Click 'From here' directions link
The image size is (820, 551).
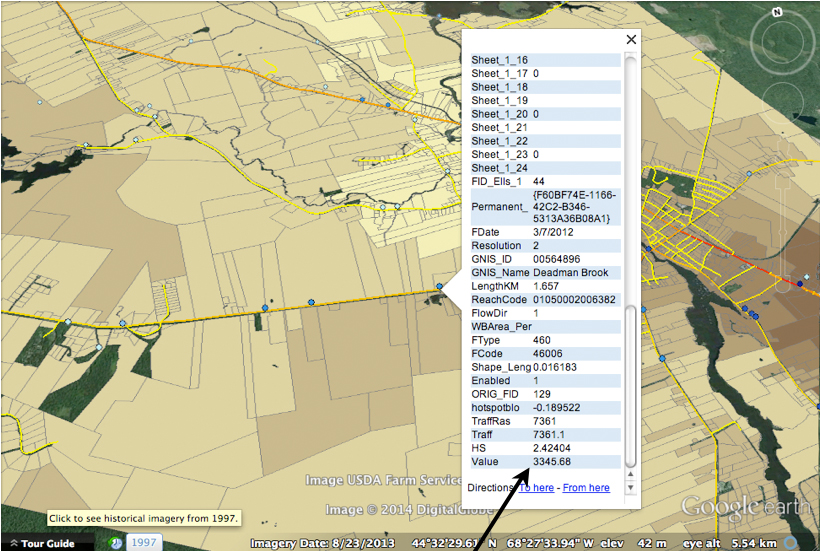tap(586, 488)
